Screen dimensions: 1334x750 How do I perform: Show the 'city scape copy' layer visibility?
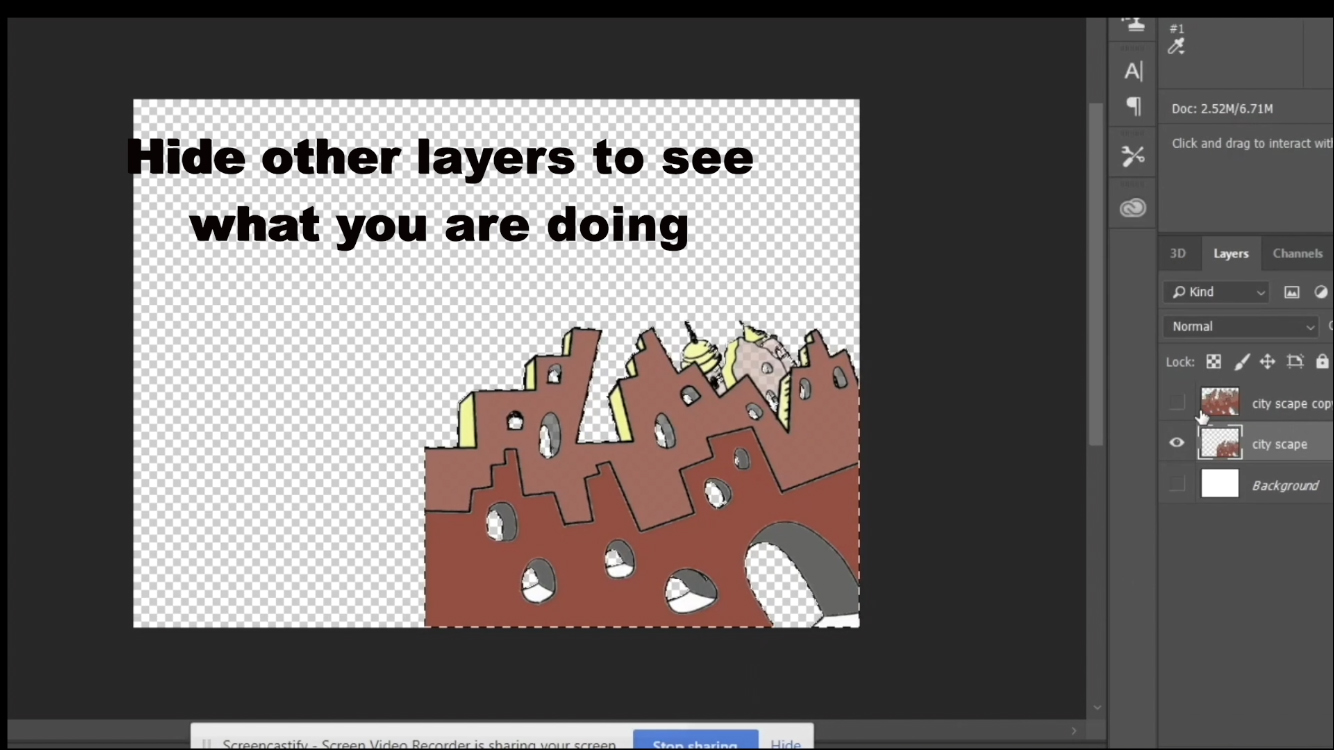tap(1177, 402)
